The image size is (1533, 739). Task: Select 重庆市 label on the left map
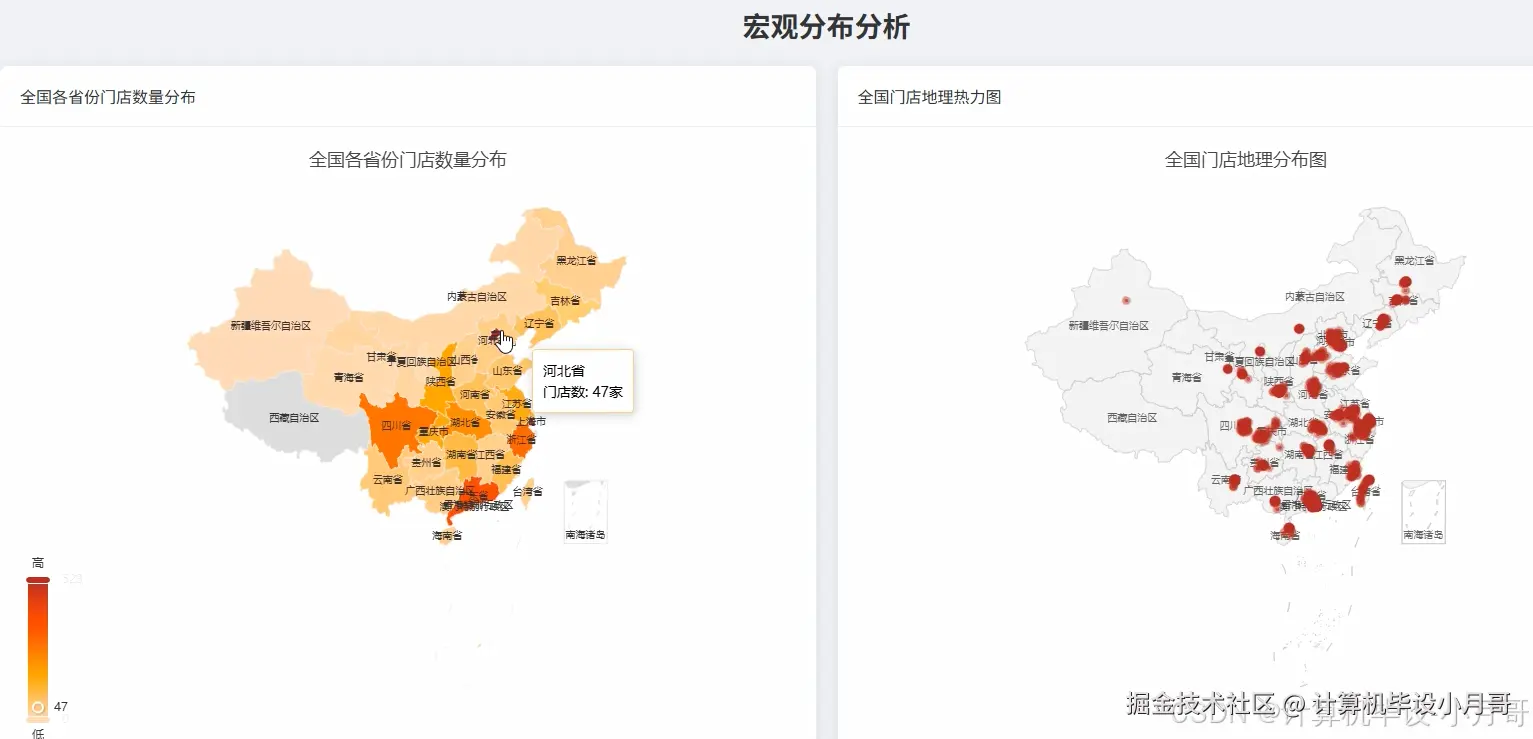coord(434,432)
